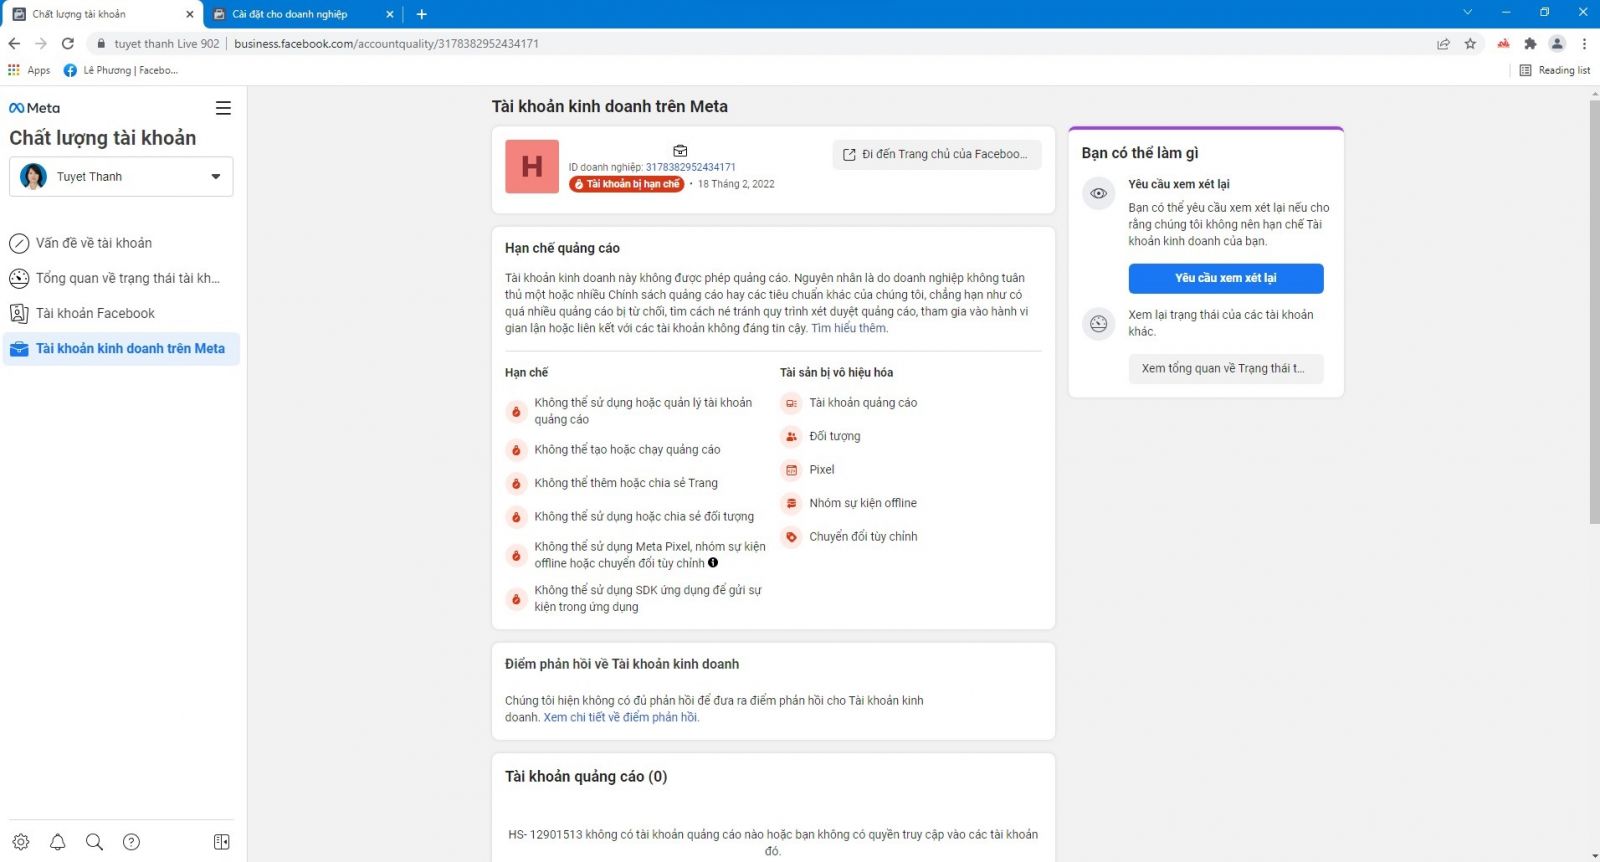Click the eye icon beside 'Yêu cầu xem xét lại'
The height and width of the screenshot is (862, 1600).
pyautogui.click(x=1098, y=193)
